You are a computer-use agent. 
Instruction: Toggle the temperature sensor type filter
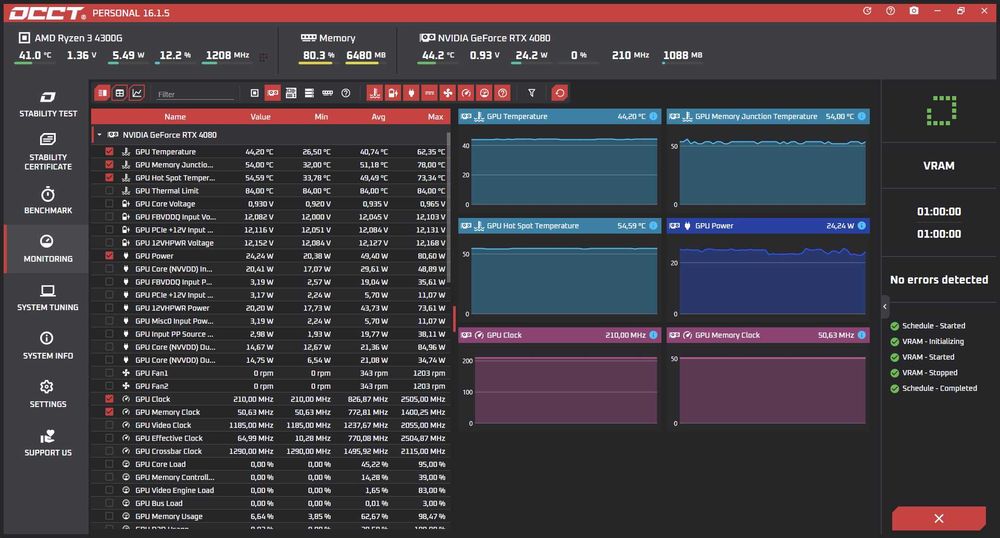pos(375,93)
